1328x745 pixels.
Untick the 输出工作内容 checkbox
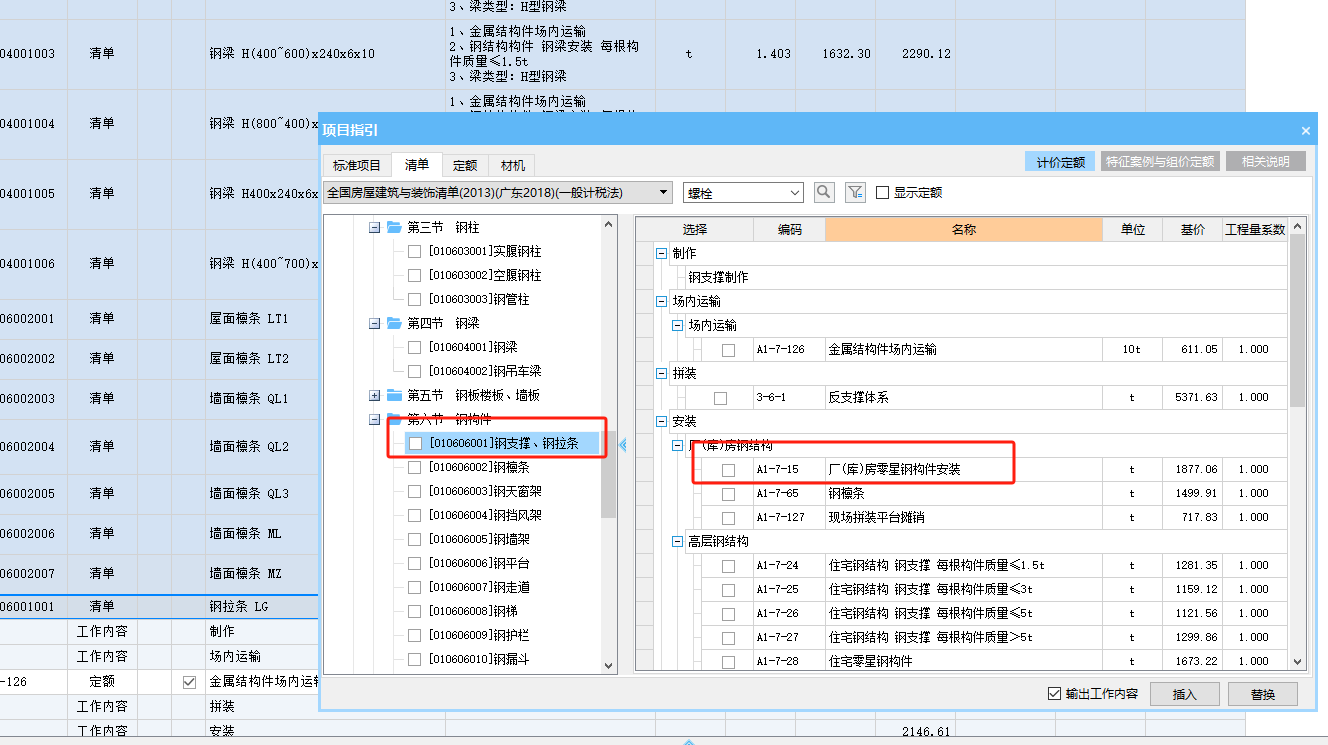coord(1054,693)
